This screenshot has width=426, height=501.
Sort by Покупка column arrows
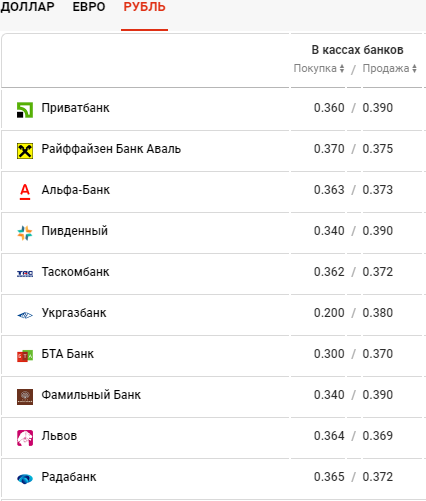342,69
